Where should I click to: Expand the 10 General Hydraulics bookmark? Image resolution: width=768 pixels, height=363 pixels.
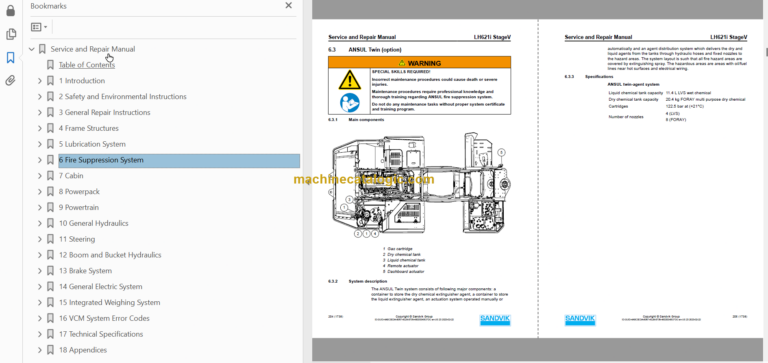click(40, 223)
